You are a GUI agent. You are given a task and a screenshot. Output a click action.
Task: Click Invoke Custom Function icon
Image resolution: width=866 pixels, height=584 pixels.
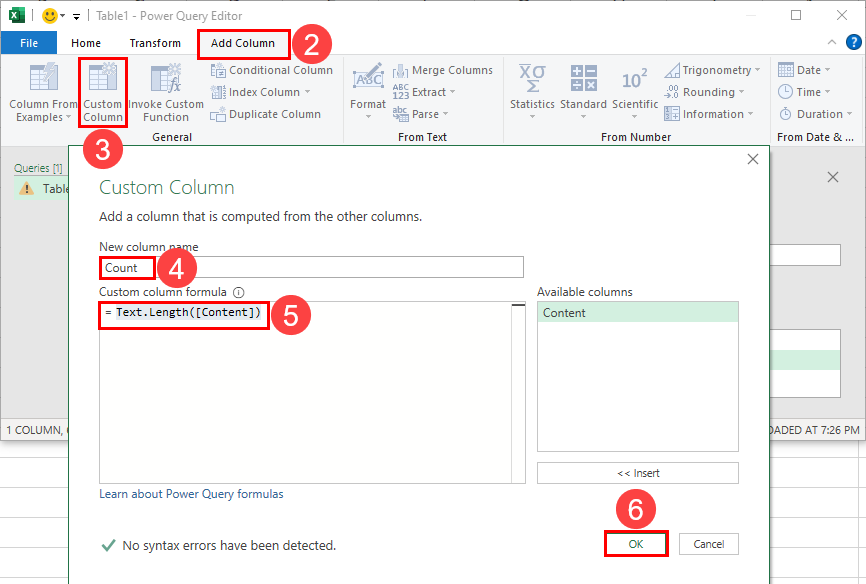tap(166, 77)
